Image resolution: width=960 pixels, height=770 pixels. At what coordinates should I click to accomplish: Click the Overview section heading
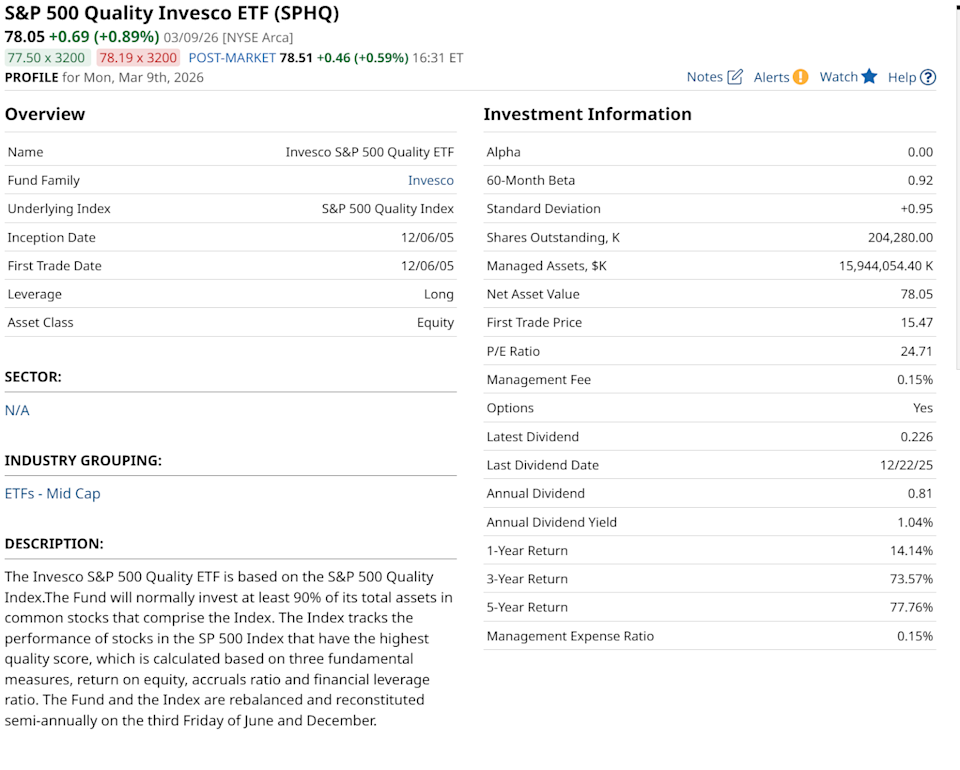[x=45, y=114]
